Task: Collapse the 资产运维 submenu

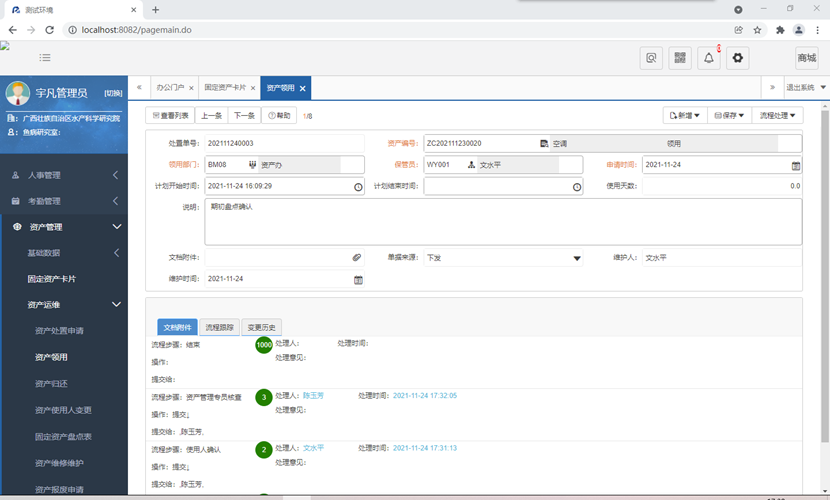Action: tap(64, 305)
